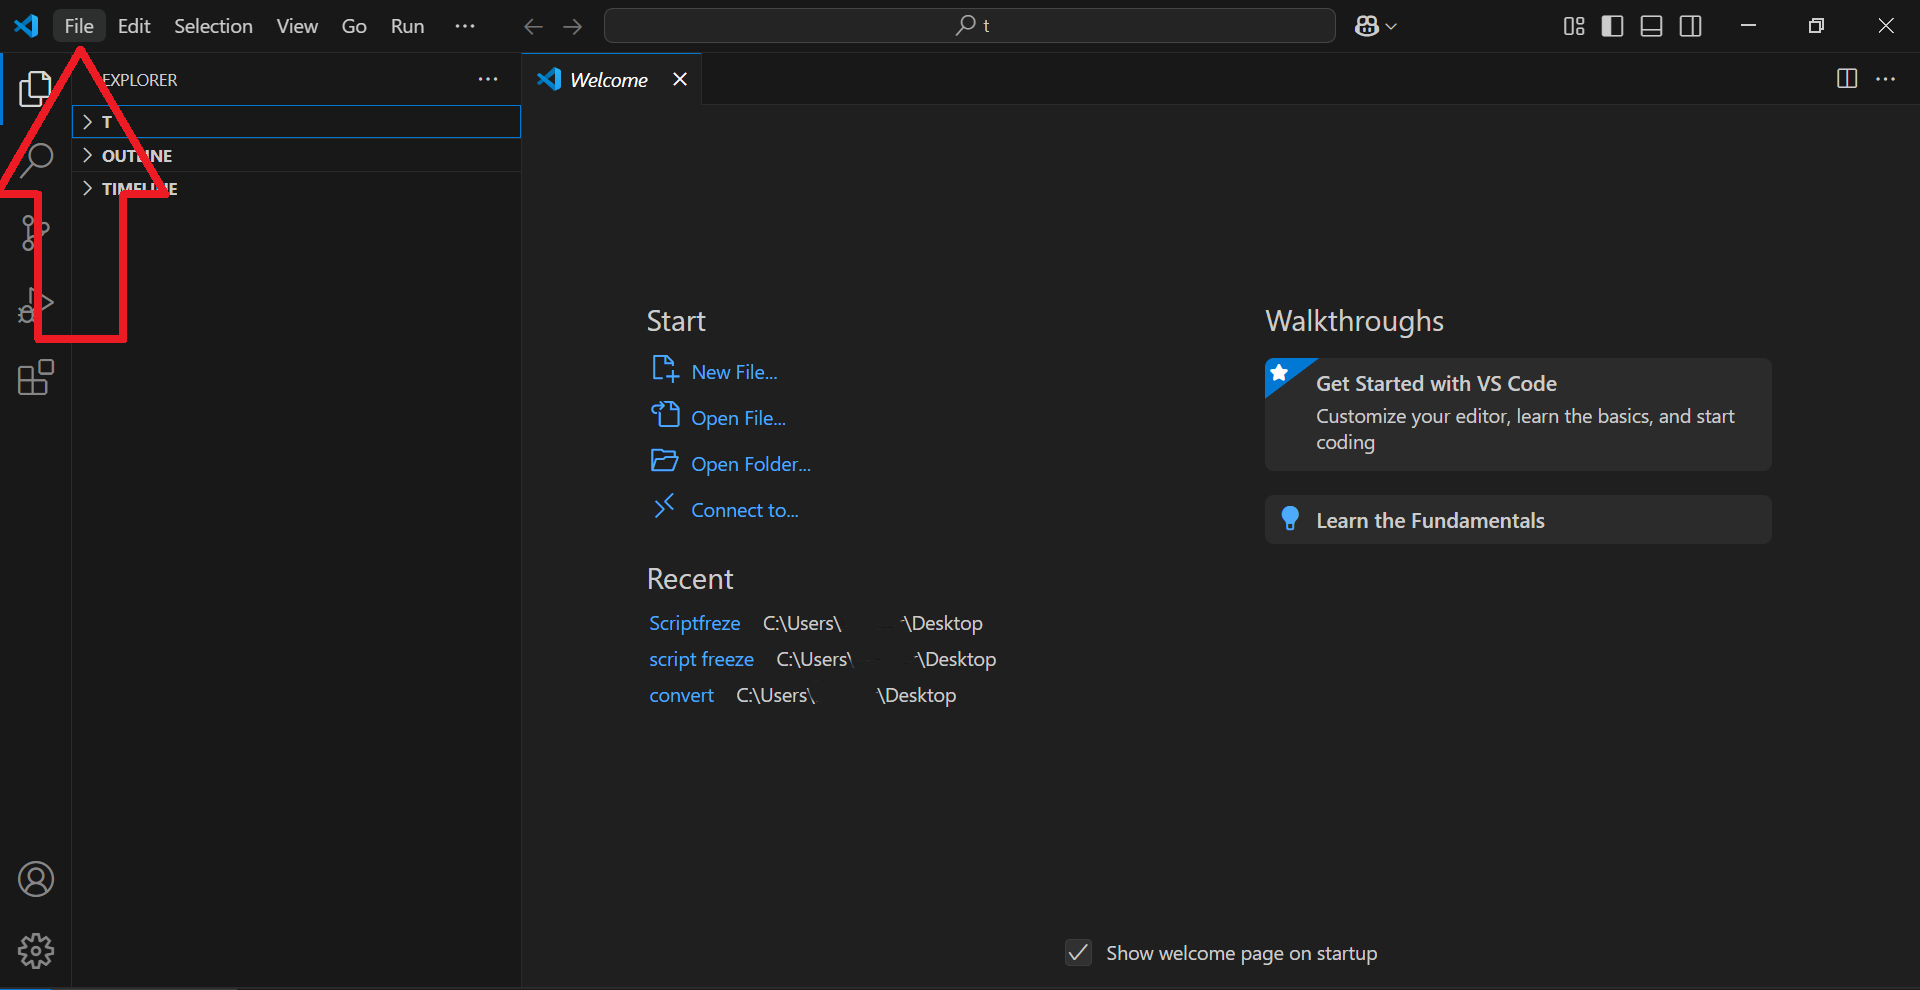The width and height of the screenshot is (1920, 990).
Task: Expand the T folder section
Action: click(x=296, y=122)
